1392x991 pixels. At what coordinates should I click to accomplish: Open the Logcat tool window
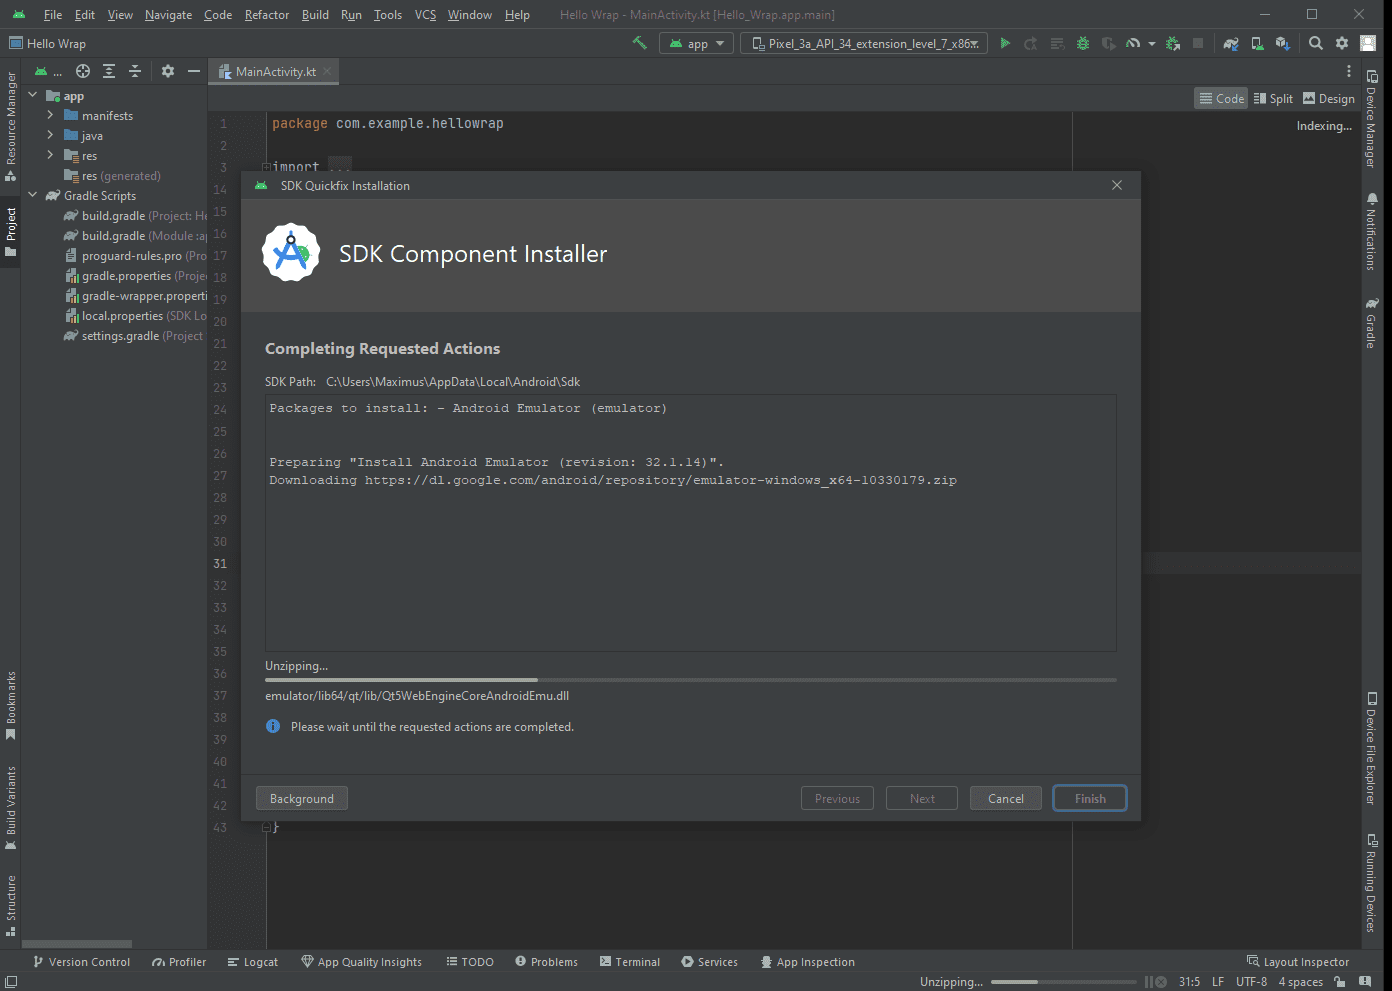(x=253, y=962)
